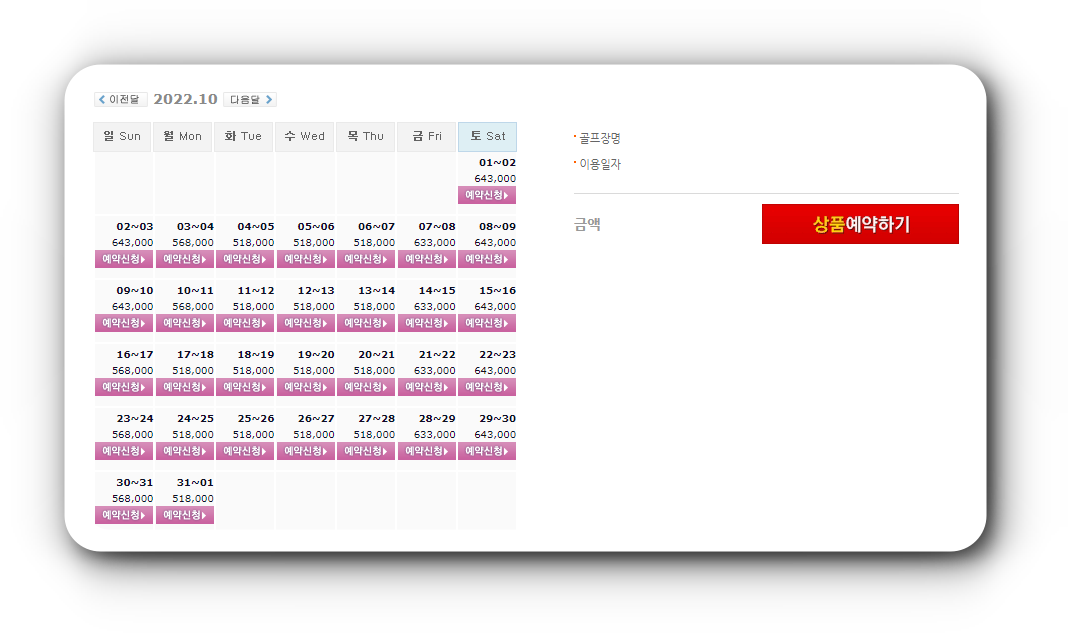Click date text 01~02
Screen dimensions: 1068x633
click(x=497, y=163)
